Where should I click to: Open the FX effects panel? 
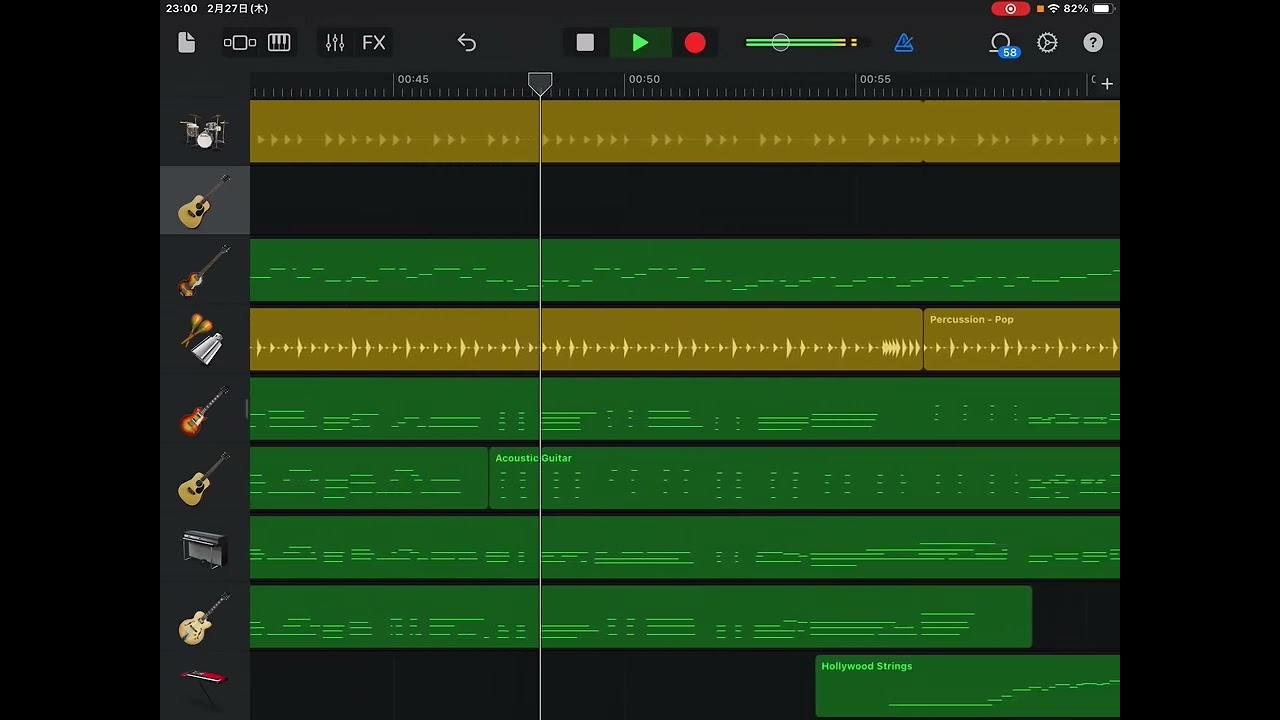(x=373, y=43)
